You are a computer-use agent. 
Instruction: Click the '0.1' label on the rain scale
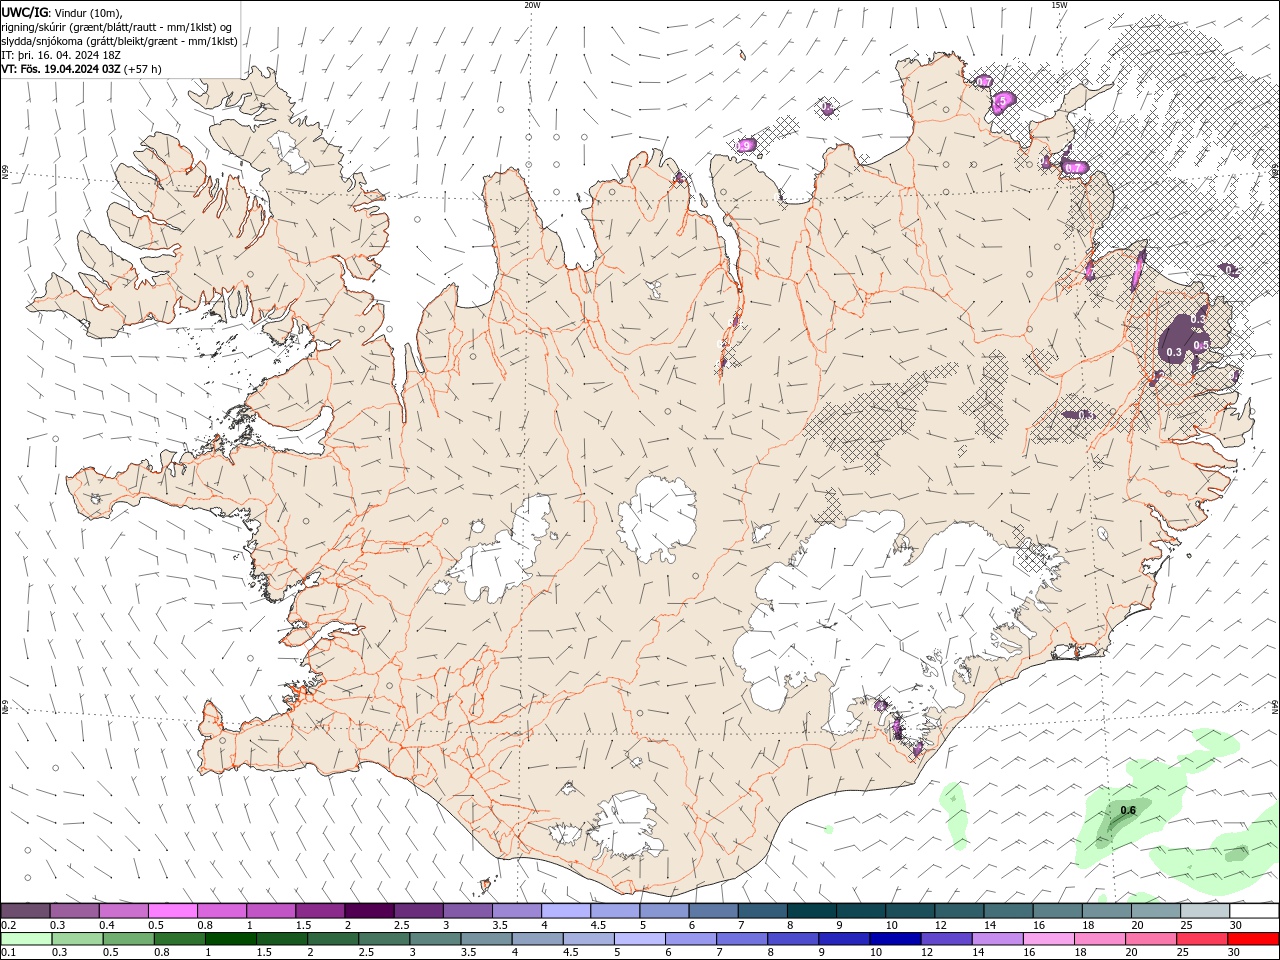coord(8,953)
